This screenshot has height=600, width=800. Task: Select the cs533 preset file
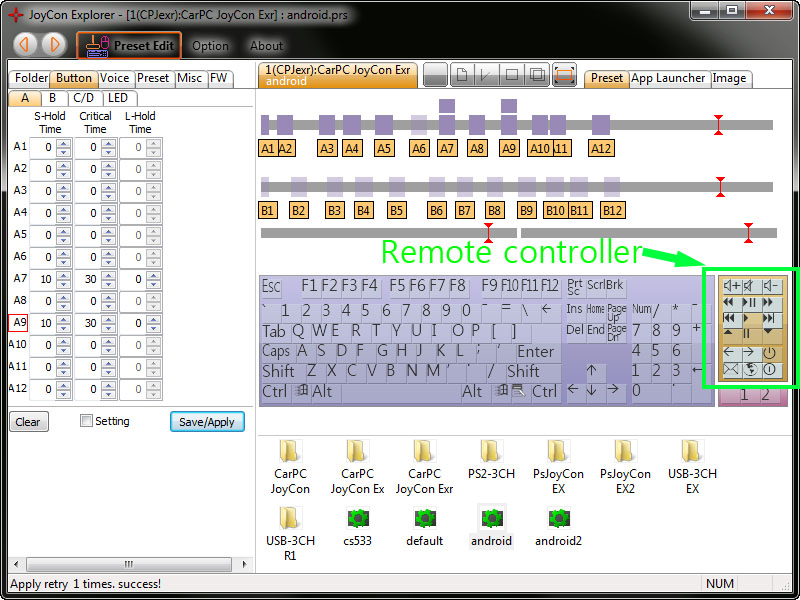coord(358,527)
